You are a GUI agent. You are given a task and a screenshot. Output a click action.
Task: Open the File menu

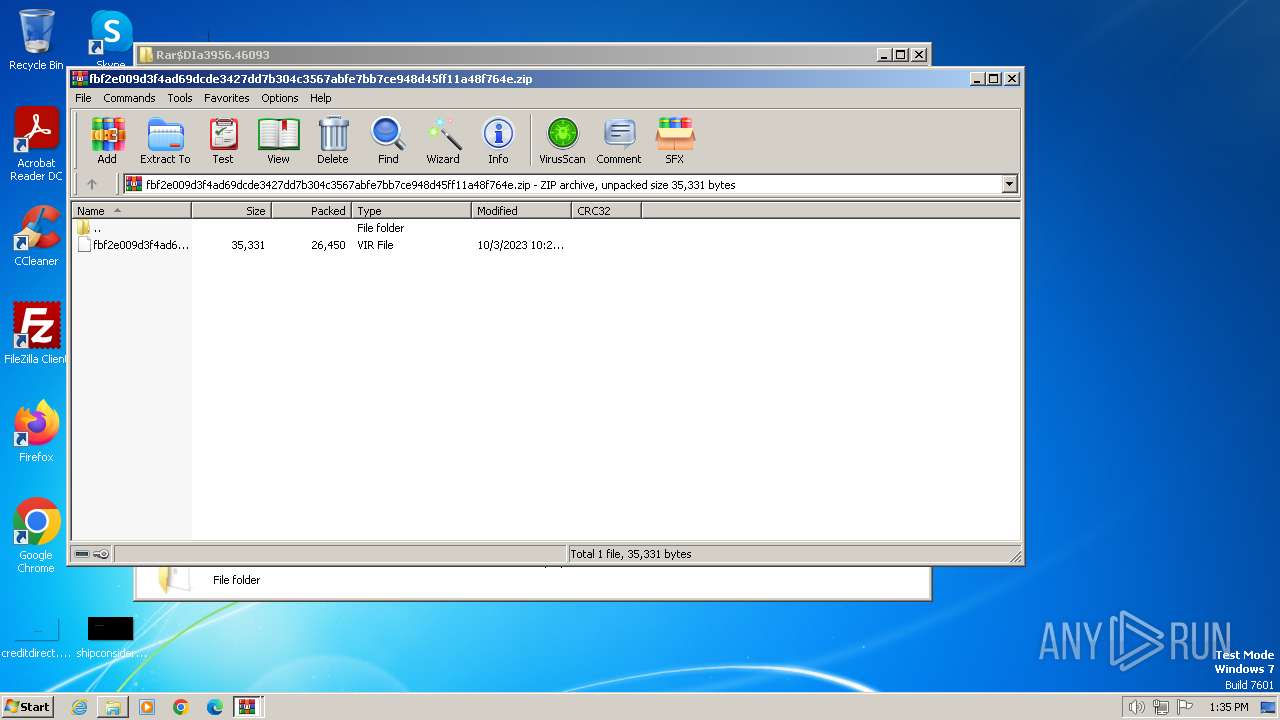(x=83, y=98)
